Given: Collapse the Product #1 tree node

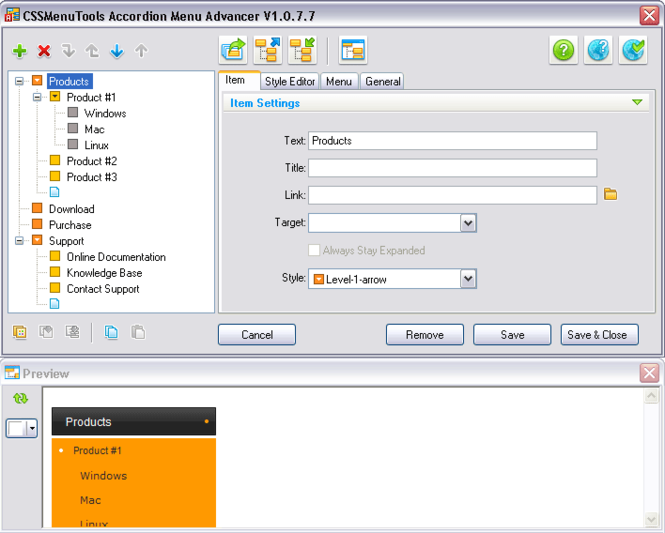Looking at the screenshot, I should click(x=37, y=97).
